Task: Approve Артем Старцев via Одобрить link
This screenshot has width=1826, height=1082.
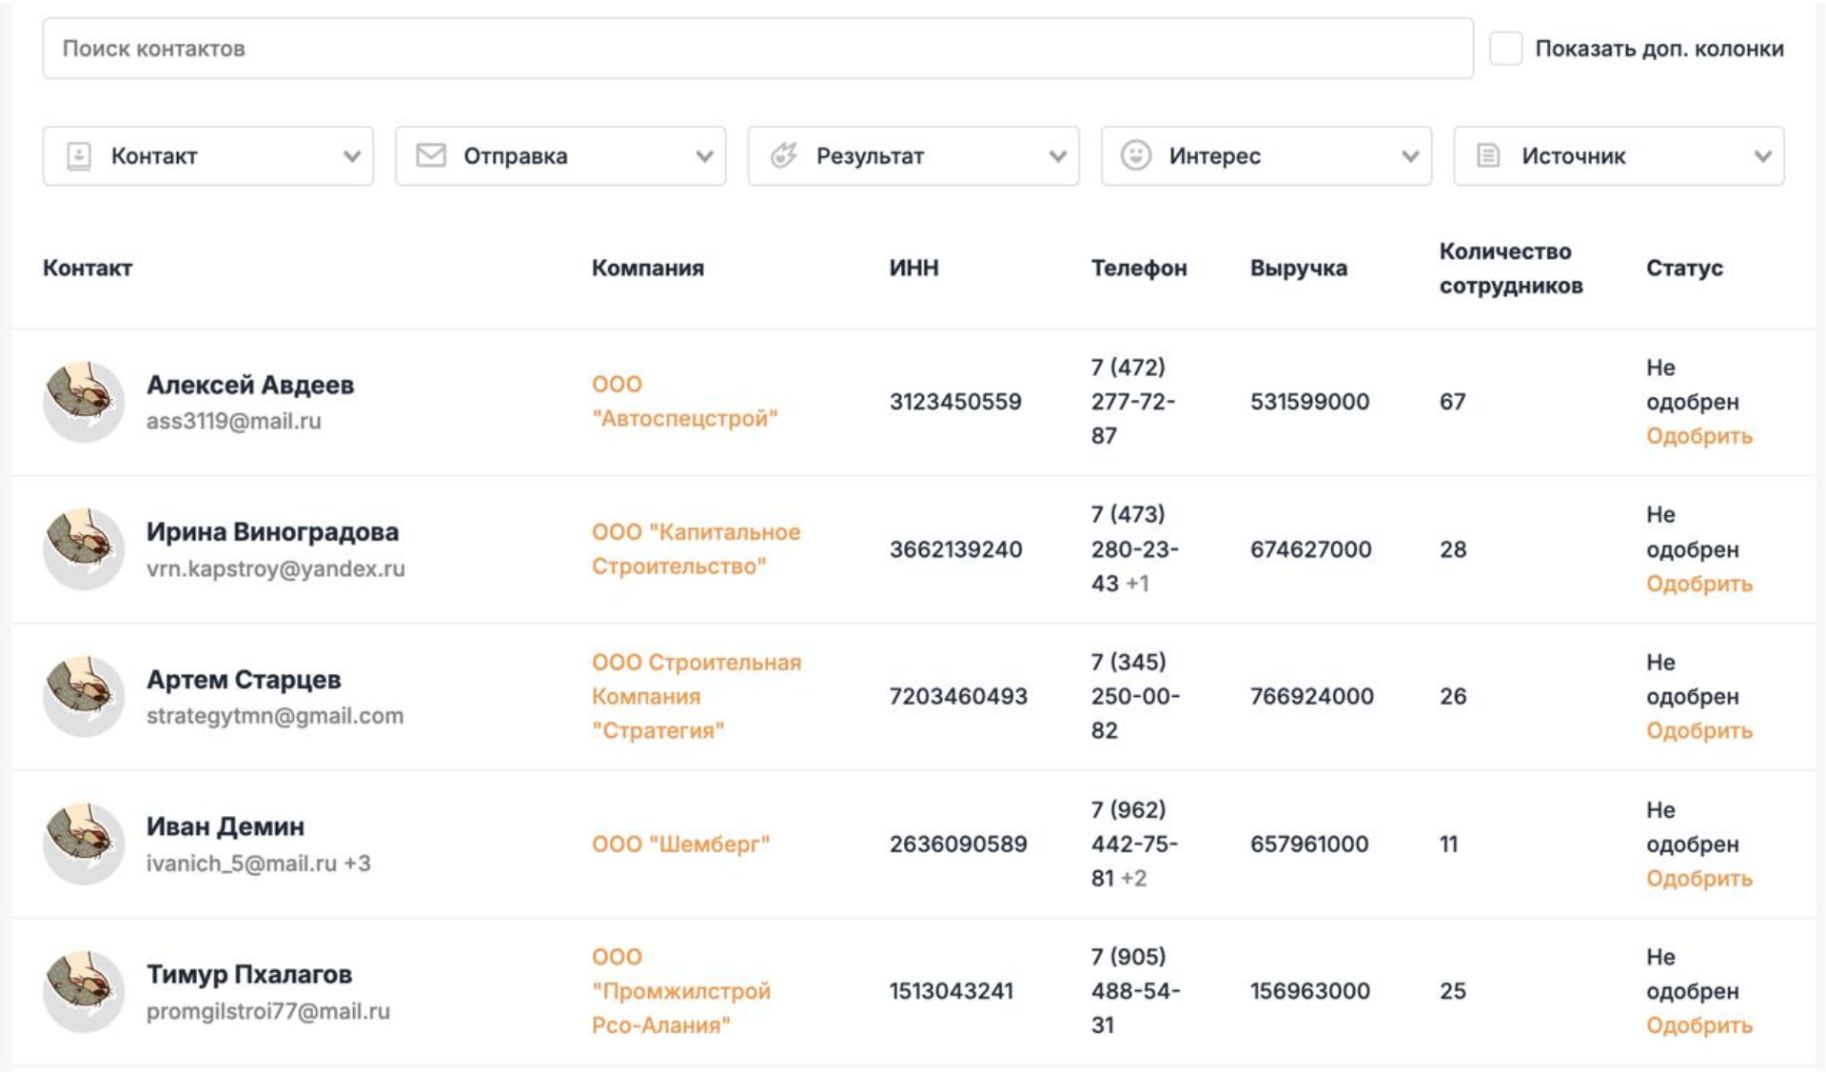Action: pyautogui.click(x=1699, y=731)
